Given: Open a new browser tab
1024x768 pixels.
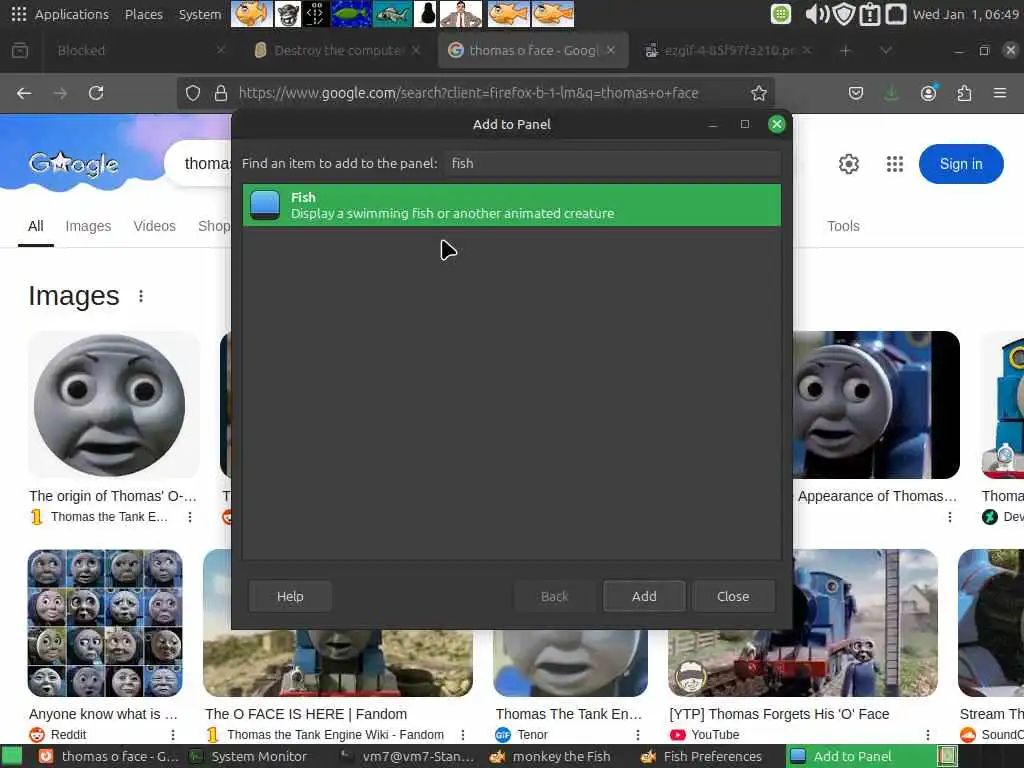Looking at the screenshot, I should 845,50.
